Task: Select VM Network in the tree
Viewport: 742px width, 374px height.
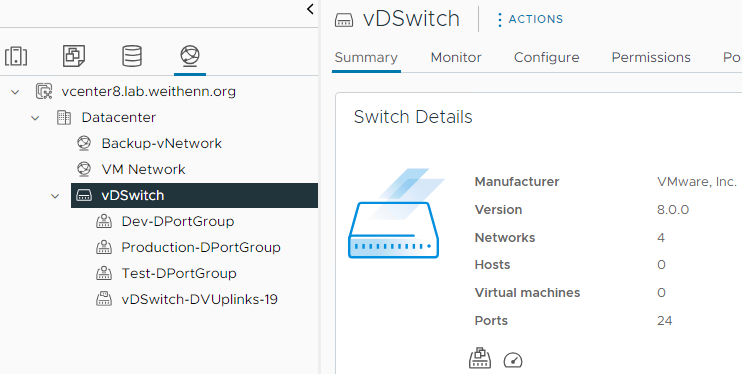Action: point(143,169)
